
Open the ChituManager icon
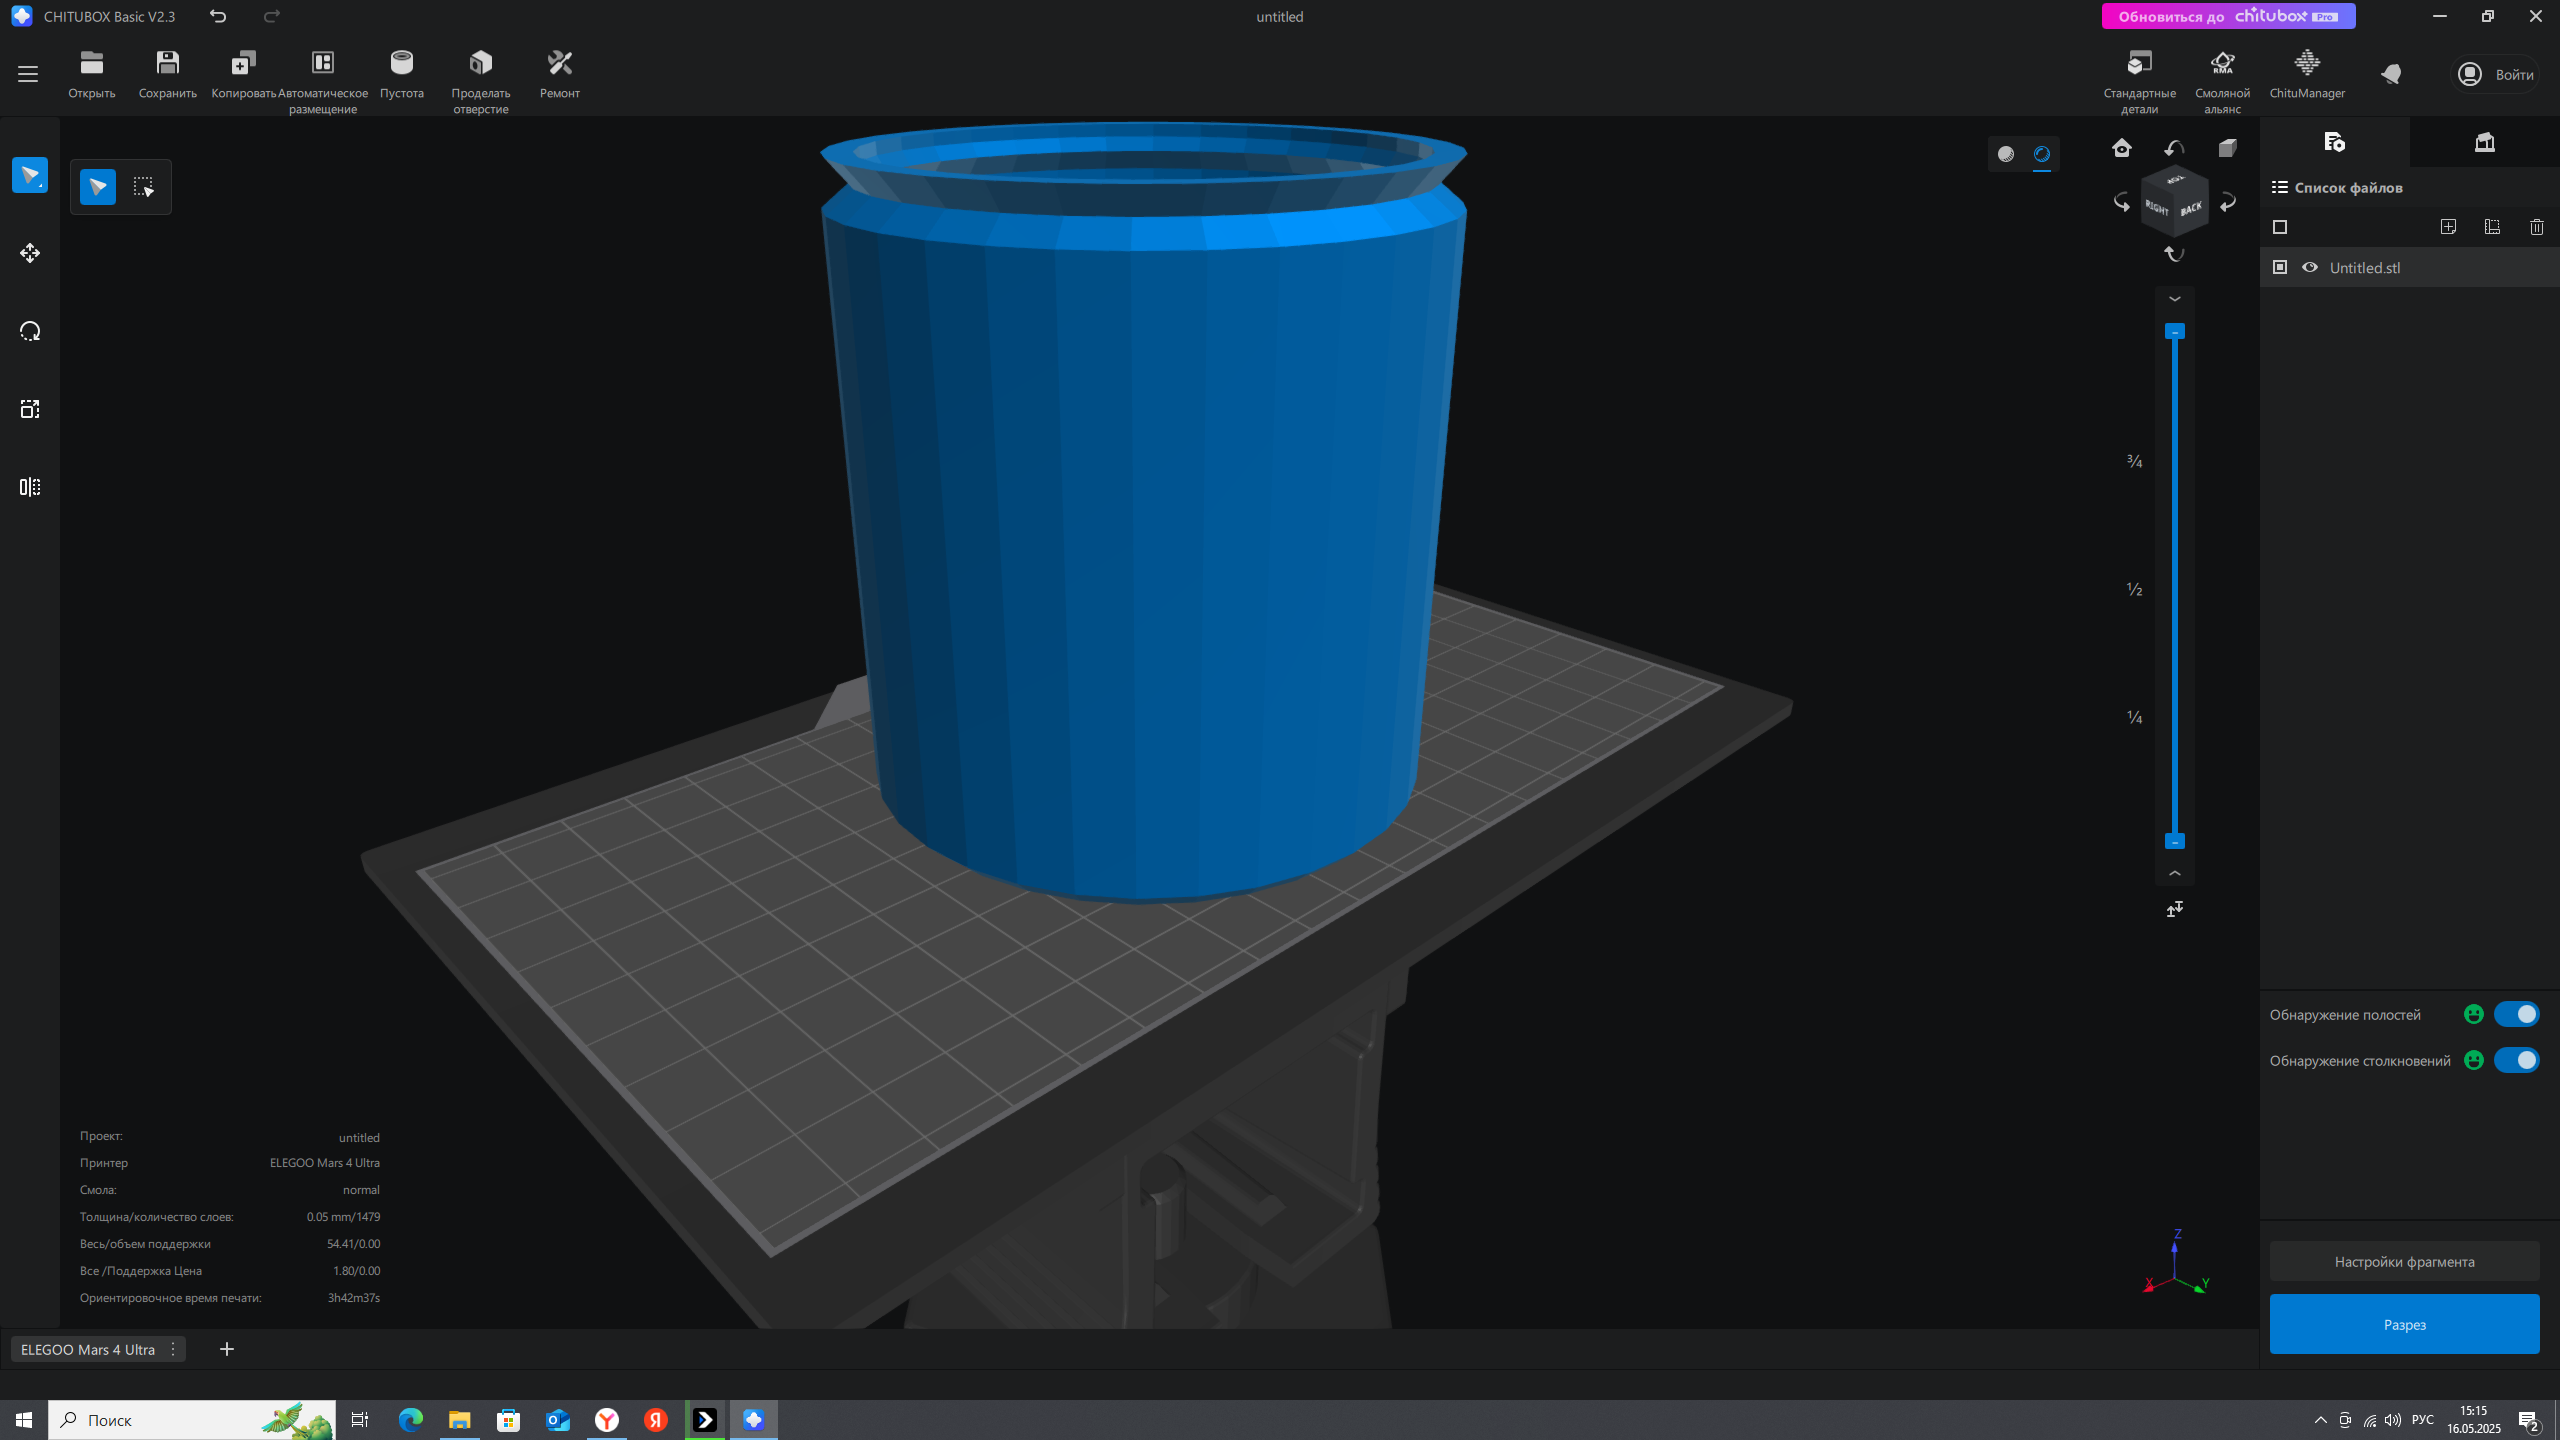[2307, 74]
